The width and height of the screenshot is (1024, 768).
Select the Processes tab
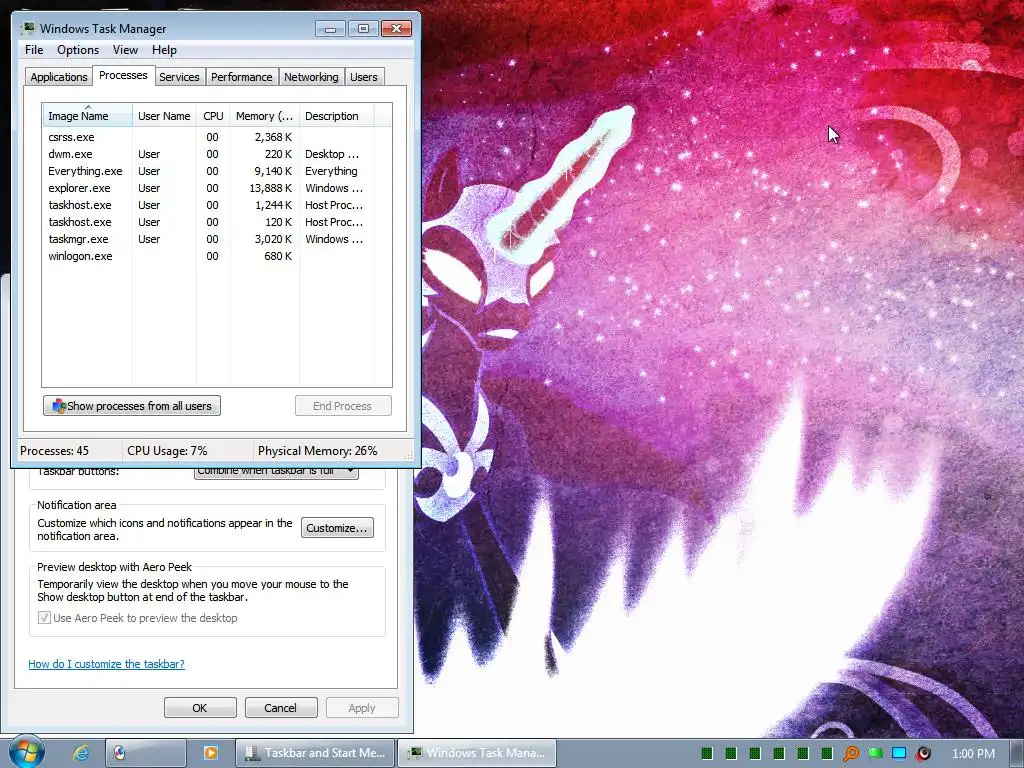pyautogui.click(x=123, y=76)
